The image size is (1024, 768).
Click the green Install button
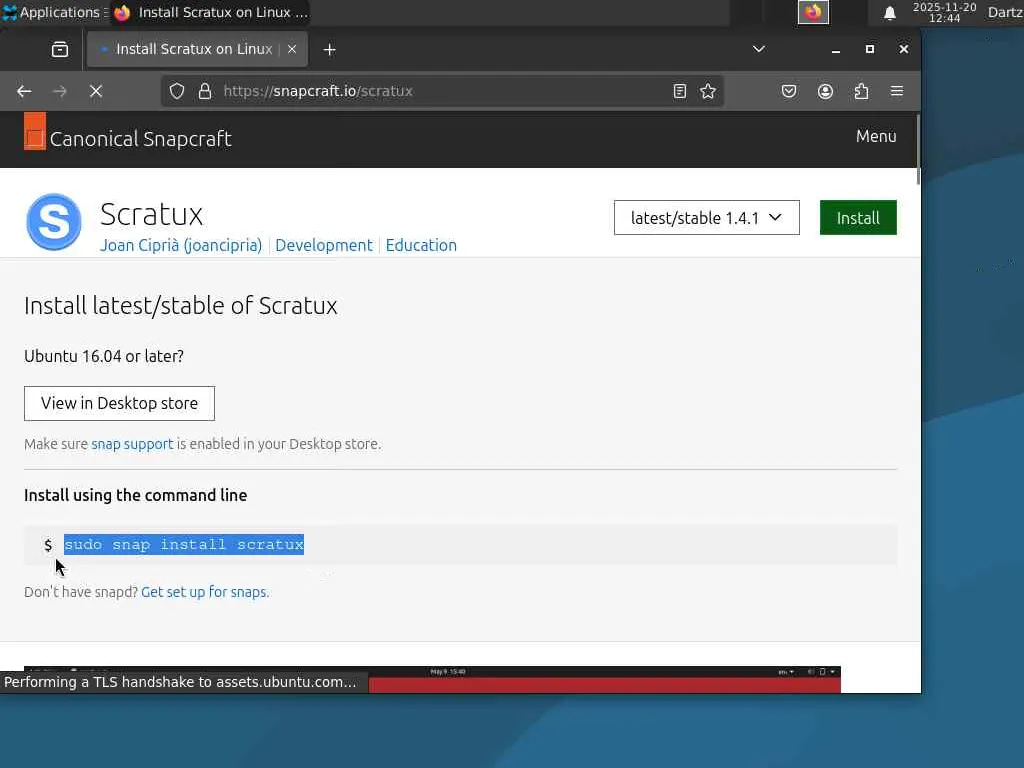858,218
